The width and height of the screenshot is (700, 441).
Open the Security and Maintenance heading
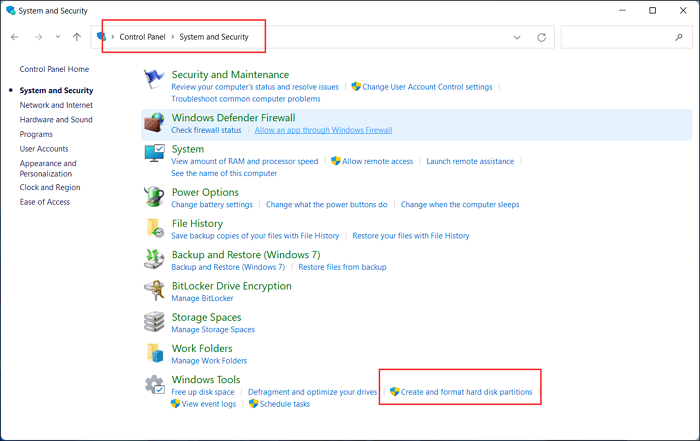coord(230,75)
